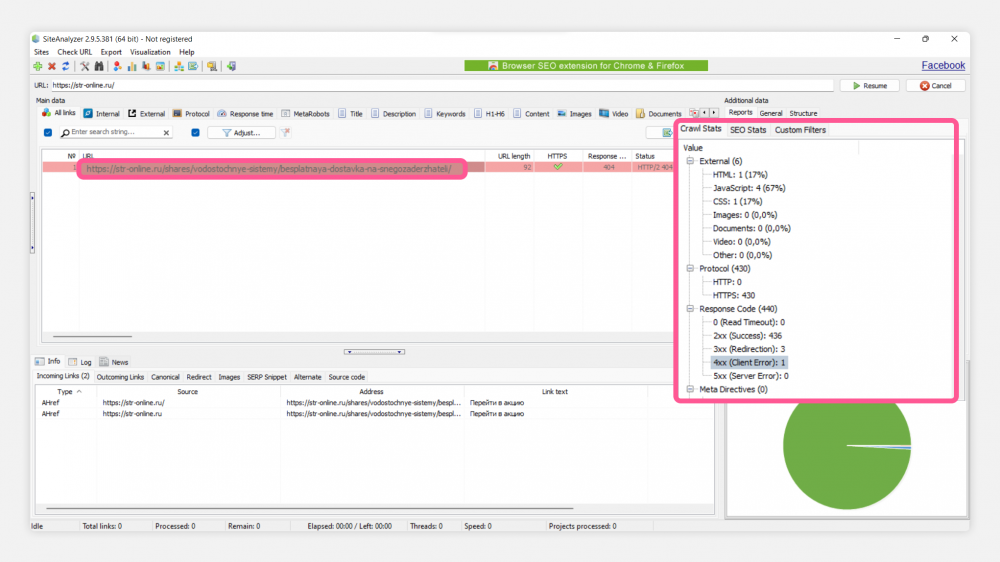
Task: Switch to the SEO Stats tab
Action: point(748,130)
